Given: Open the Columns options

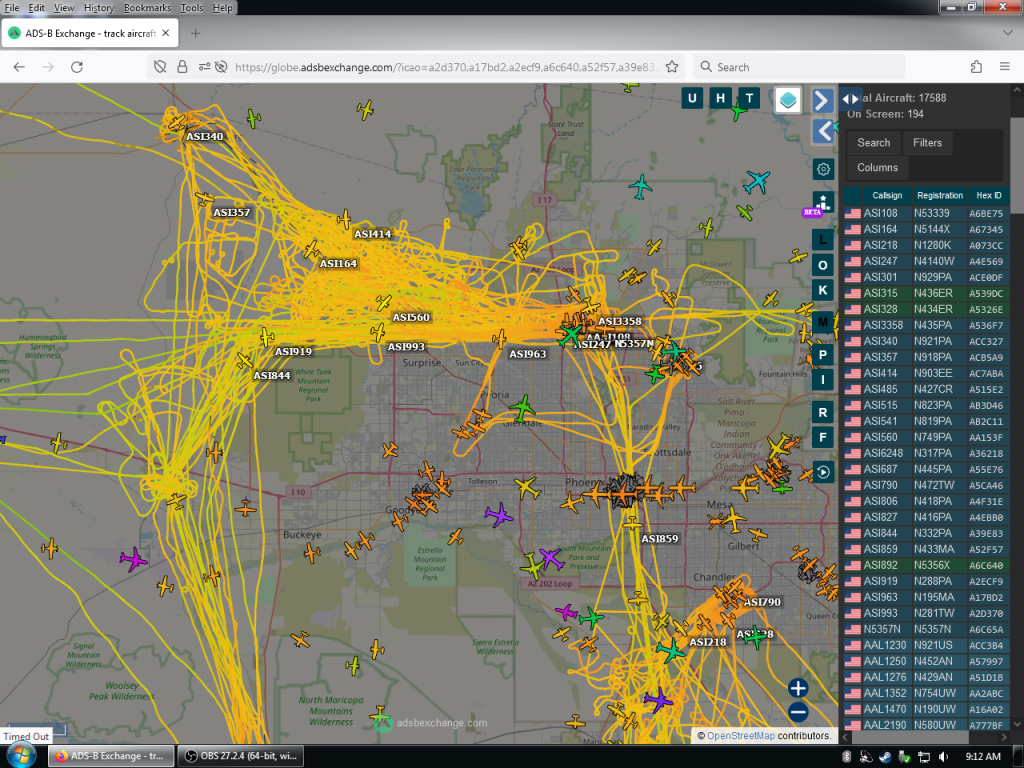Looking at the screenshot, I should (x=877, y=167).
